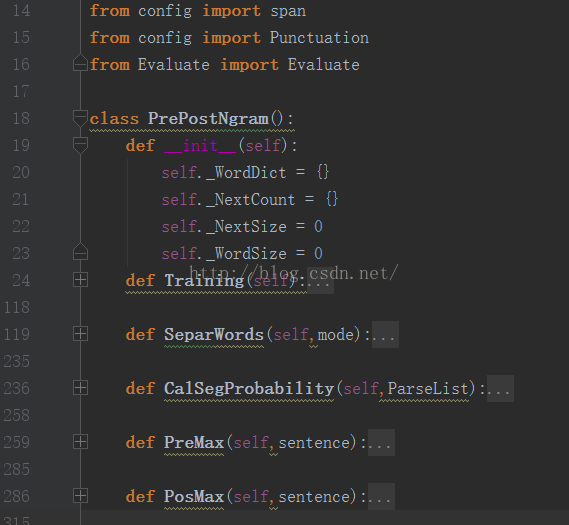
Task: Click the PosMax method name
Action: 194,497
